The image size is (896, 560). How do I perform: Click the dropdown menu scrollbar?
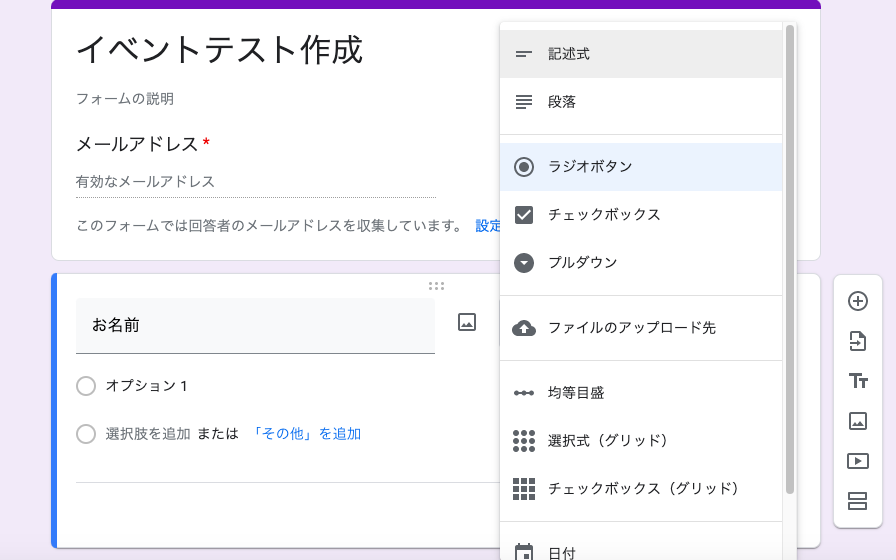790,259
